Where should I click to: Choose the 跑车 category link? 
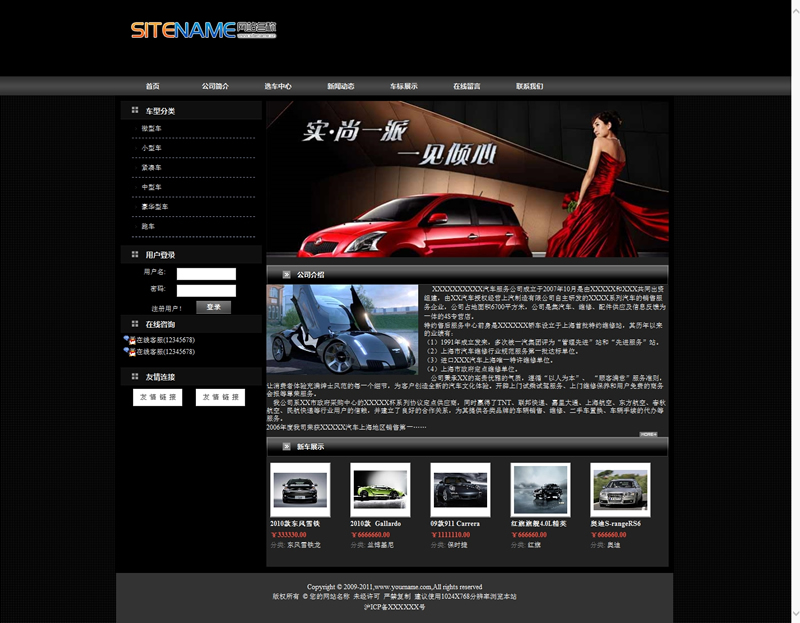click(x=149, y=227)
